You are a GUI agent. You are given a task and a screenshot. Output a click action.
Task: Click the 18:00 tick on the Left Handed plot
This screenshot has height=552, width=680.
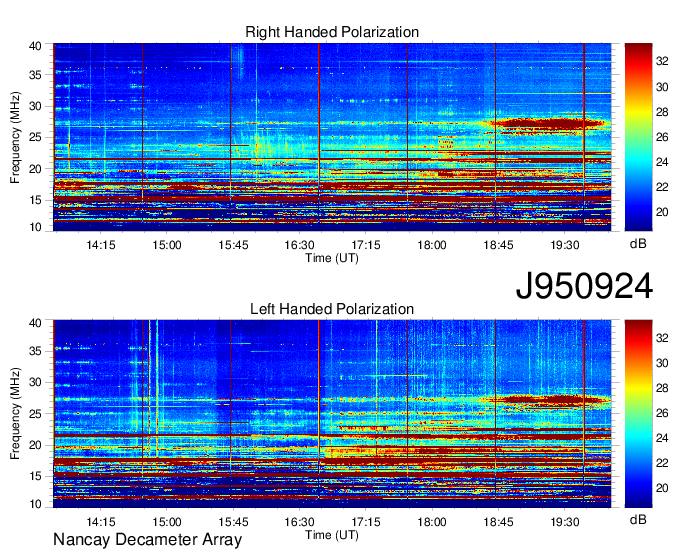[x=432, y=522]
